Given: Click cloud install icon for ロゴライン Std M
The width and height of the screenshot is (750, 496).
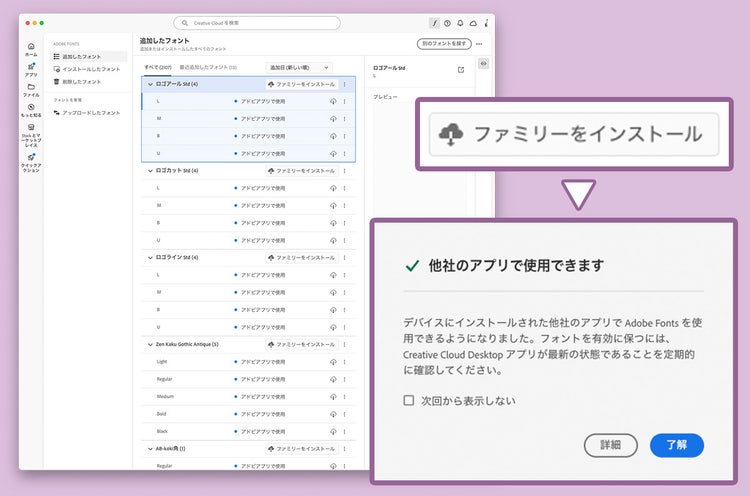Looking at the screenshot, I should 333,292.
